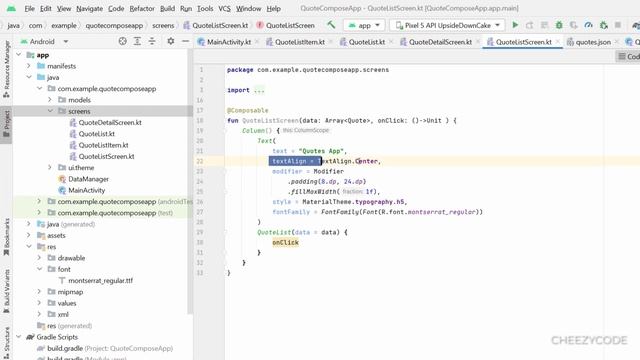640x360 pixels.
Task: Hide the Project panel with minus icon
Action: (185, 41)
